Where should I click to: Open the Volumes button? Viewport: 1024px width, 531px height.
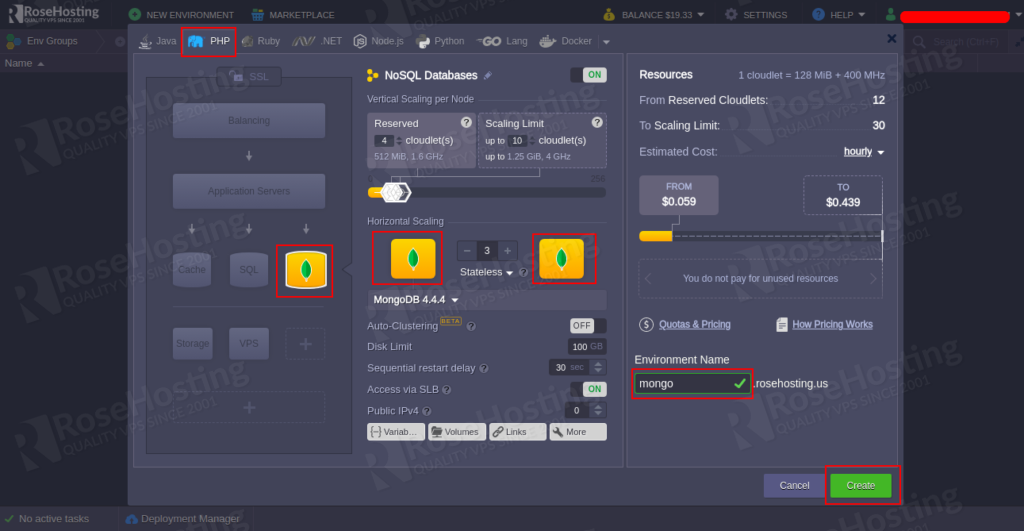coord(456,432)
